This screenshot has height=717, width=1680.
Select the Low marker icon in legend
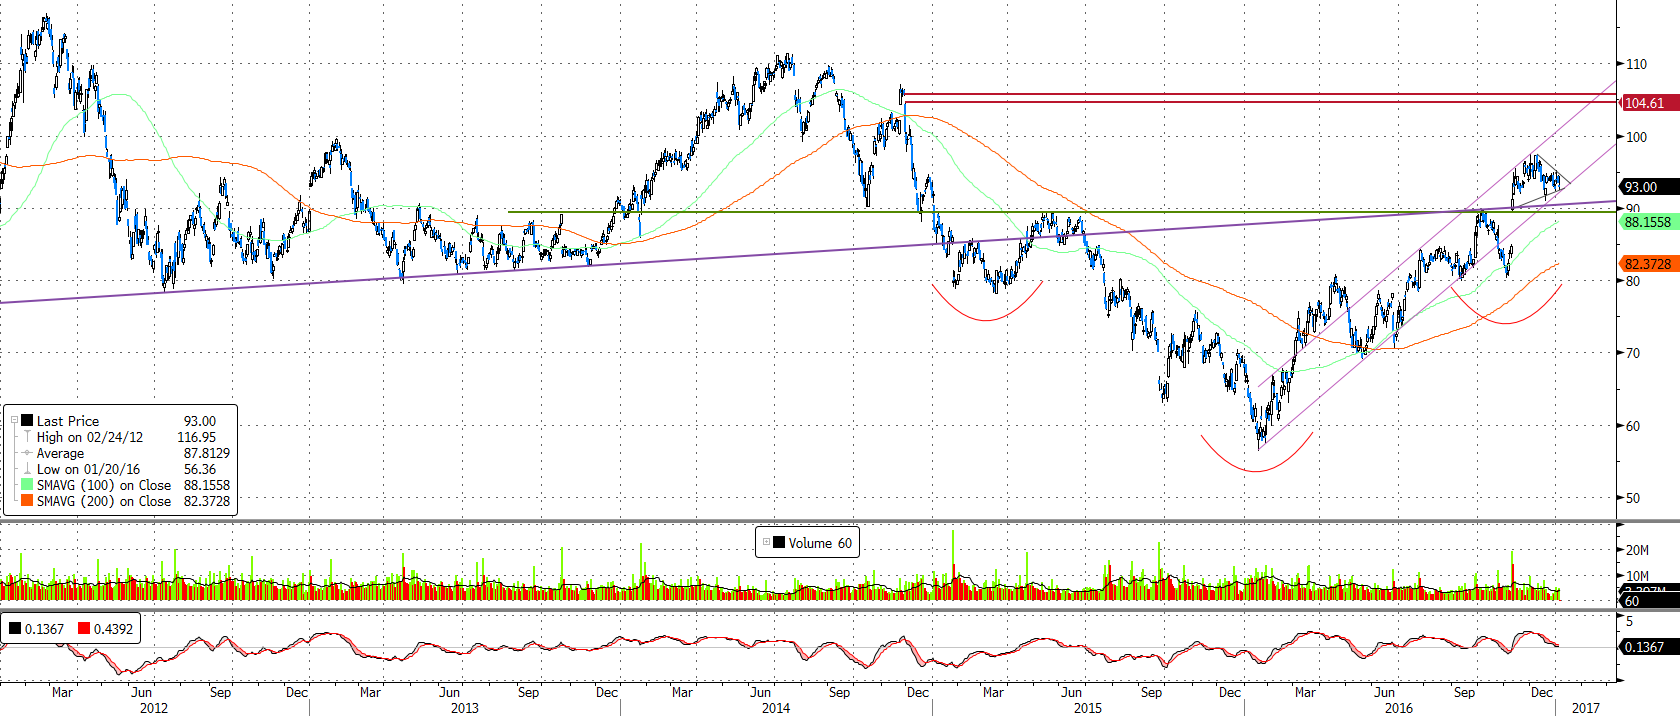28,469
